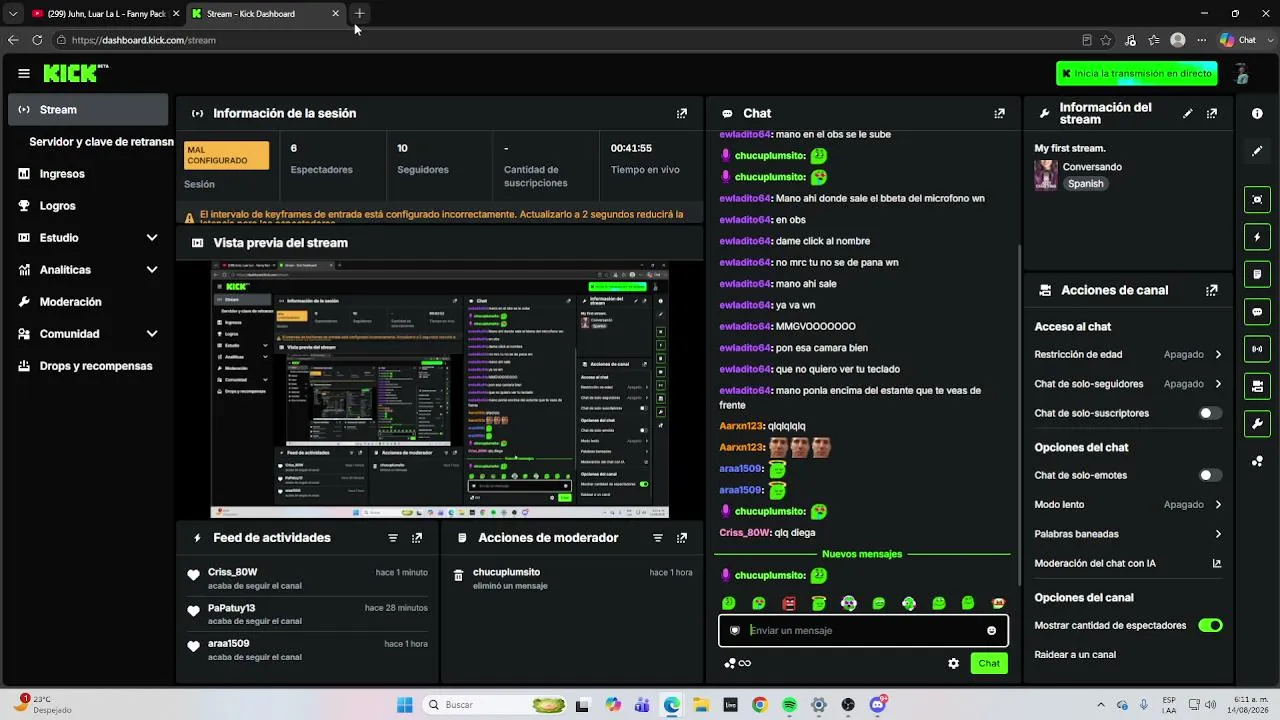Expand the Analíticas sidebar section
Screen dimensions: 1280x720
pos(152,270)
